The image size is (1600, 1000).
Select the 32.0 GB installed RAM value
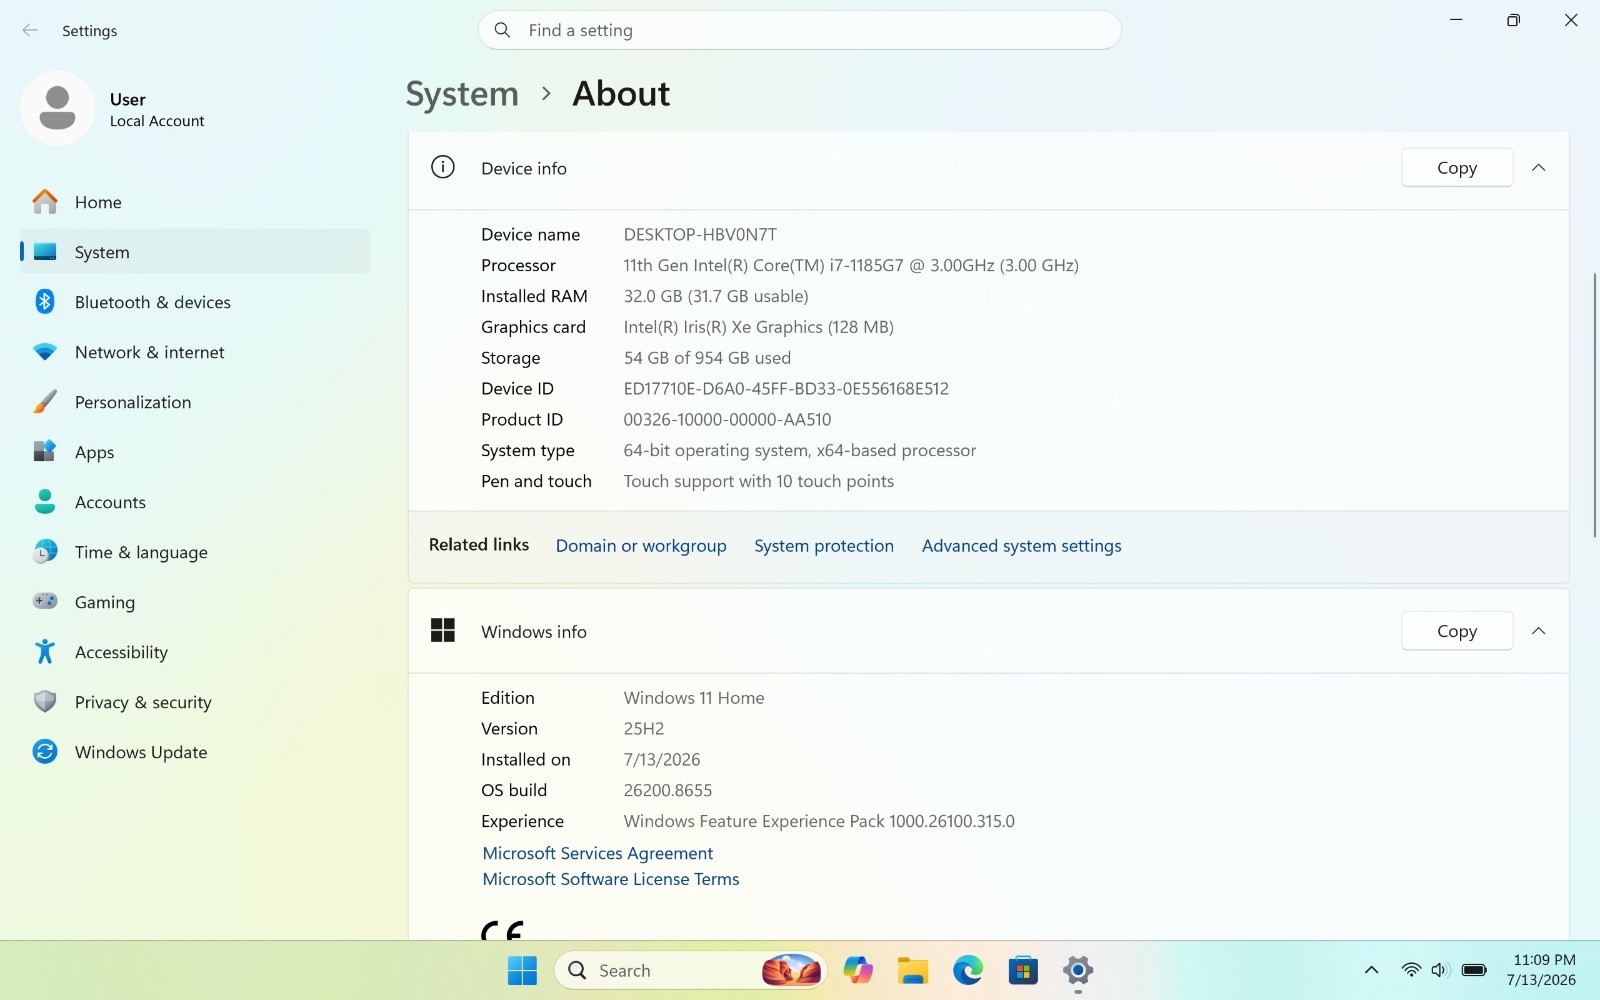pyautogui.click(x=716, y=296)
